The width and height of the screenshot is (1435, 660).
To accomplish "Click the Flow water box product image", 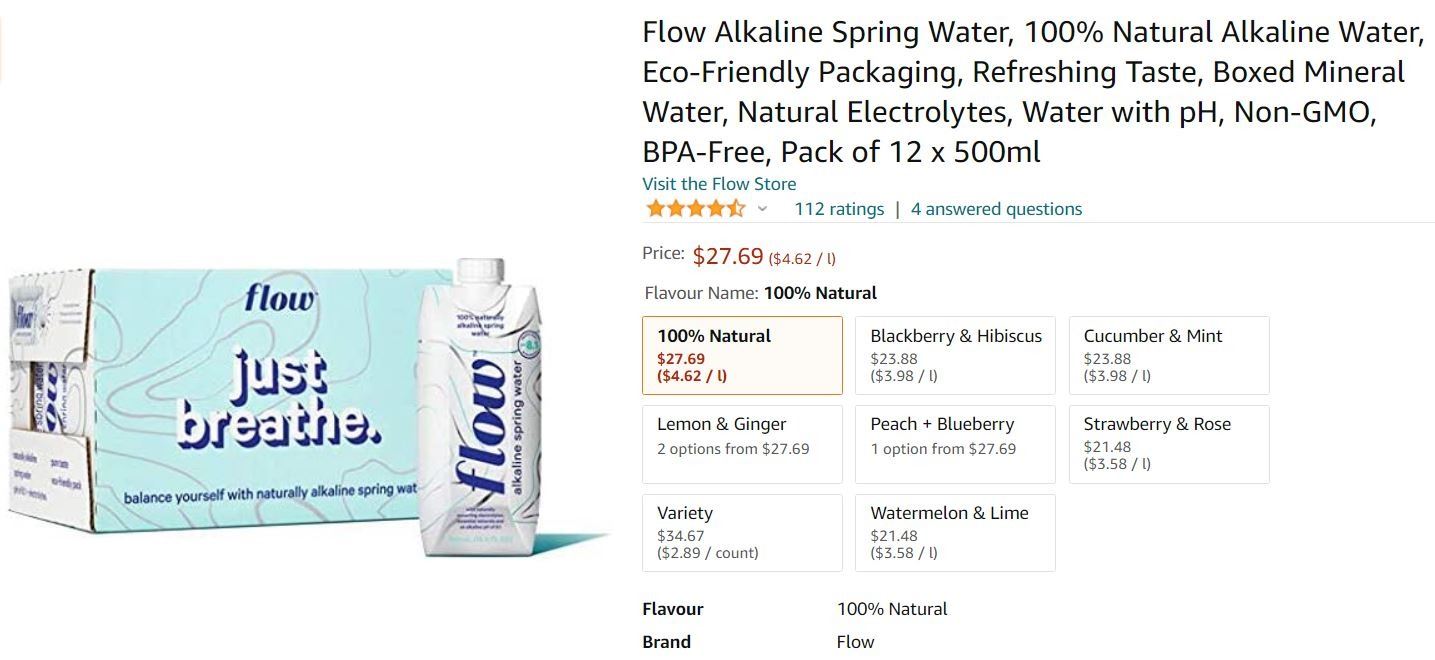I will point(230,400).
